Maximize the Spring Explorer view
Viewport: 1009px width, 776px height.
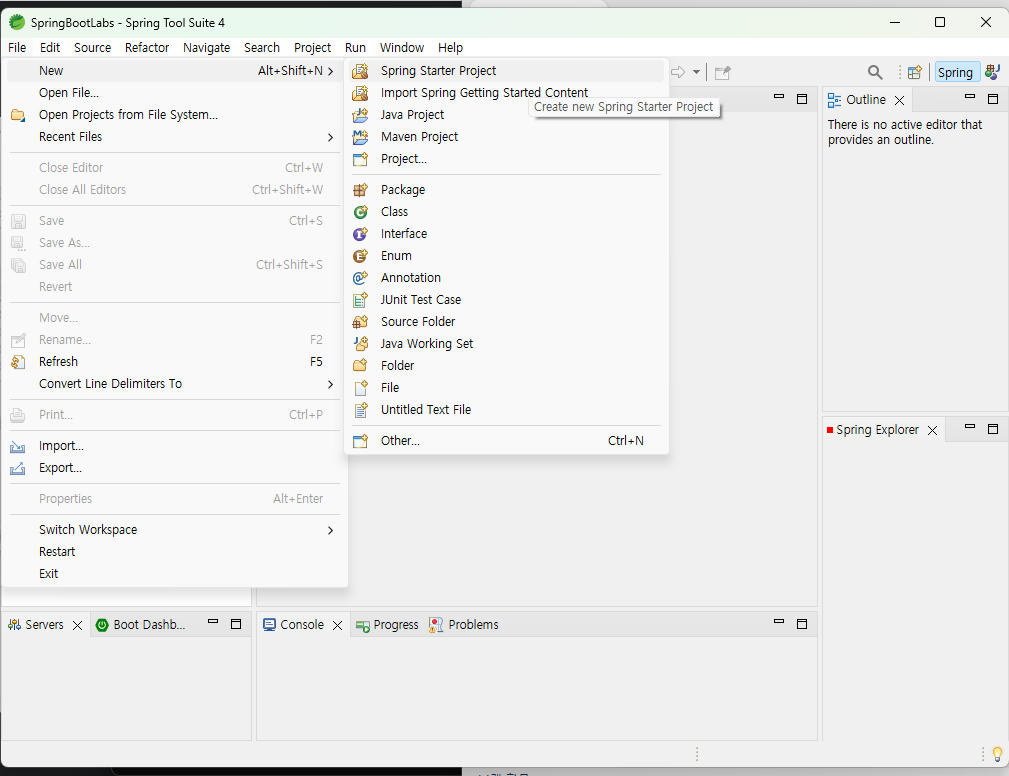(993, 429)
